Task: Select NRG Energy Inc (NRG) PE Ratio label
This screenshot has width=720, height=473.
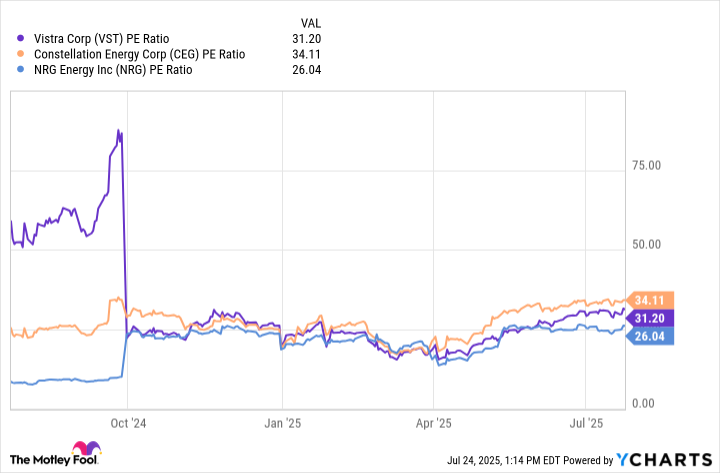Action: click(113, 70)
